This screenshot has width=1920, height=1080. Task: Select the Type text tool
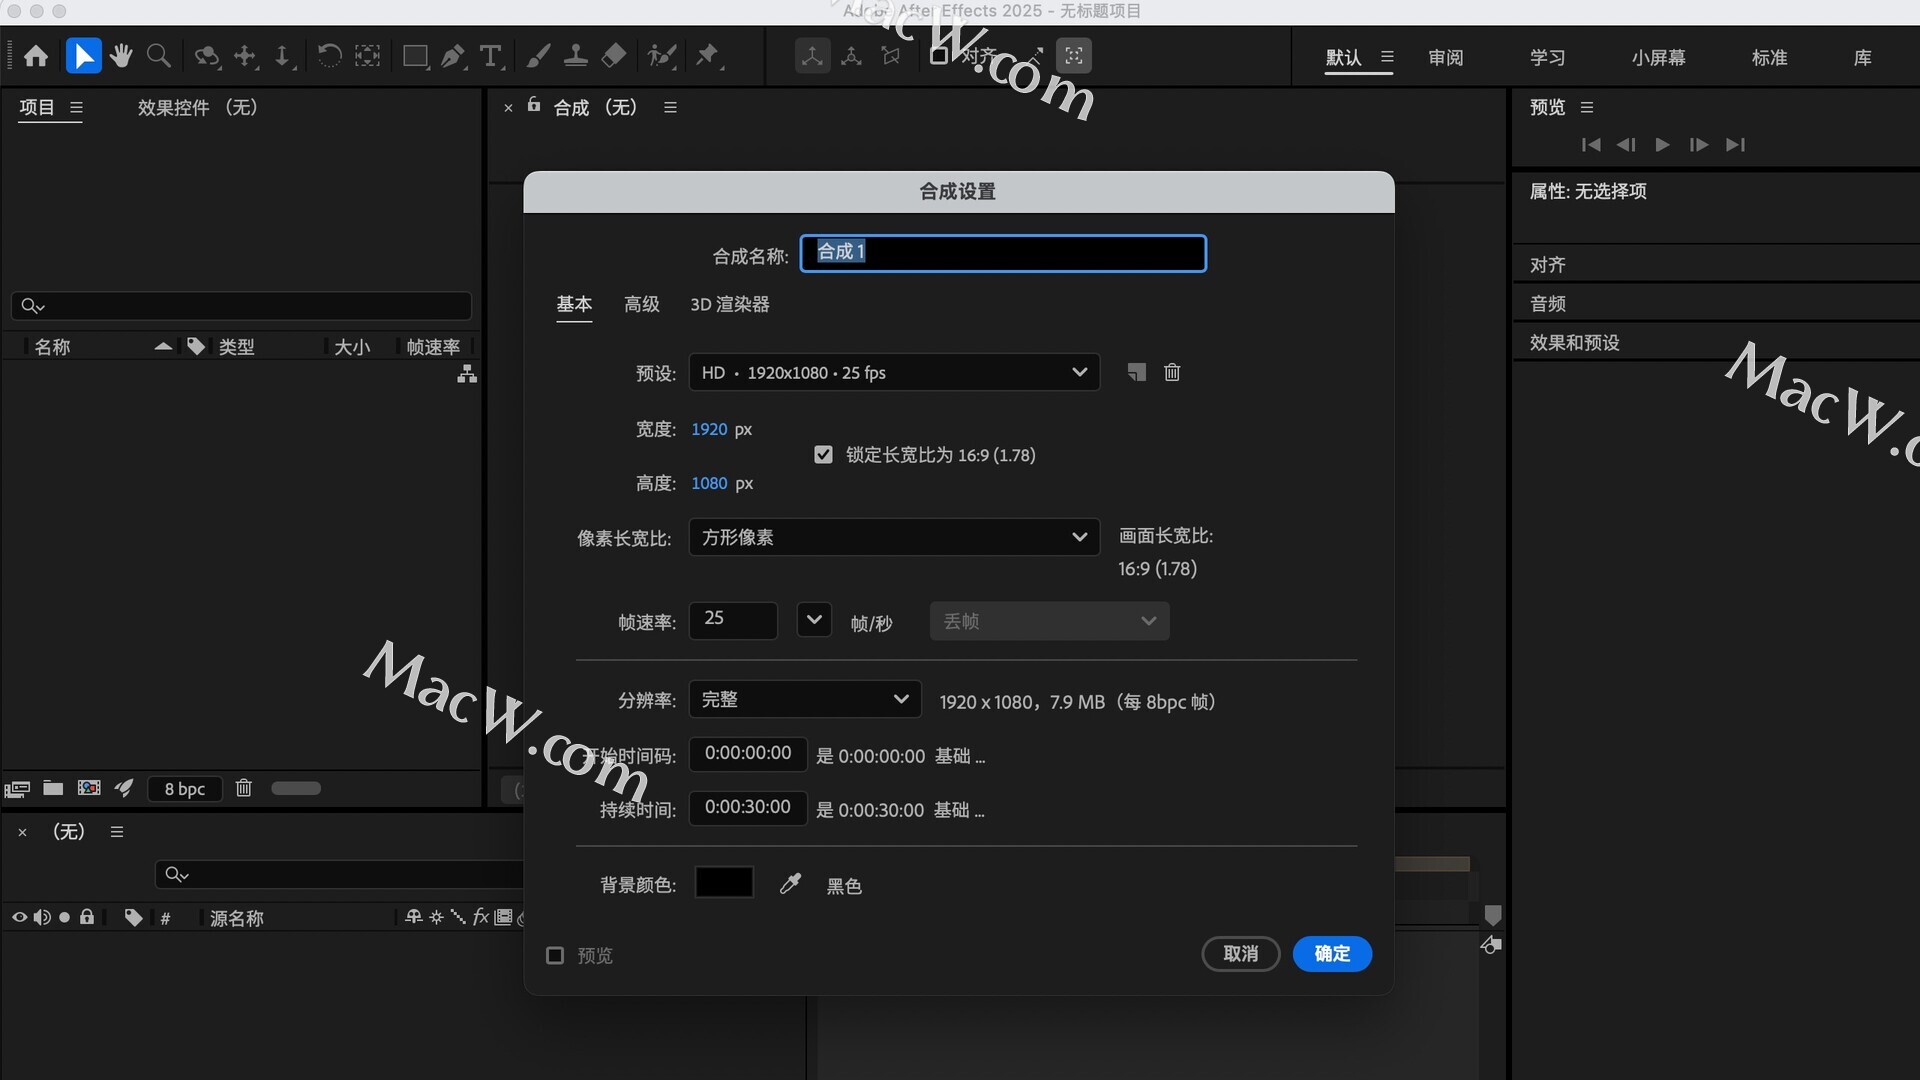tap(490, 56)
